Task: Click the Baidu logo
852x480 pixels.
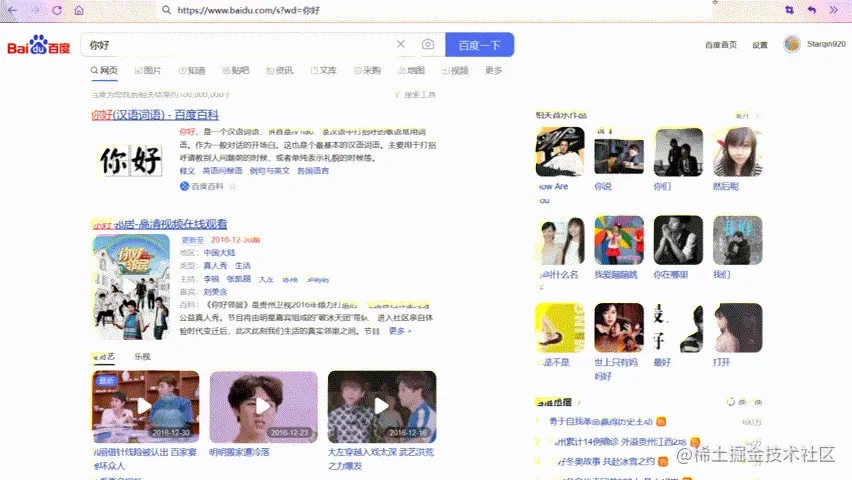Action: [x=39, y=45]
